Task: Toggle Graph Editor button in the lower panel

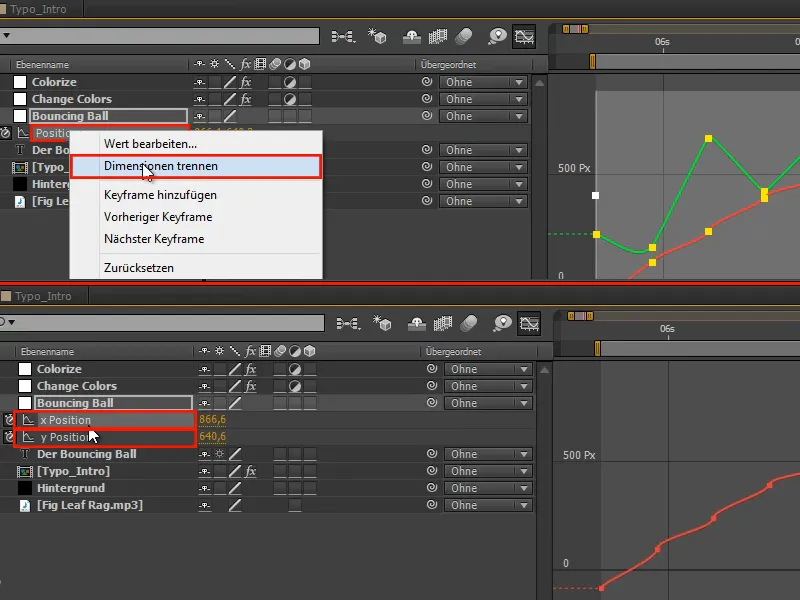Action: [x=529, y=323]
